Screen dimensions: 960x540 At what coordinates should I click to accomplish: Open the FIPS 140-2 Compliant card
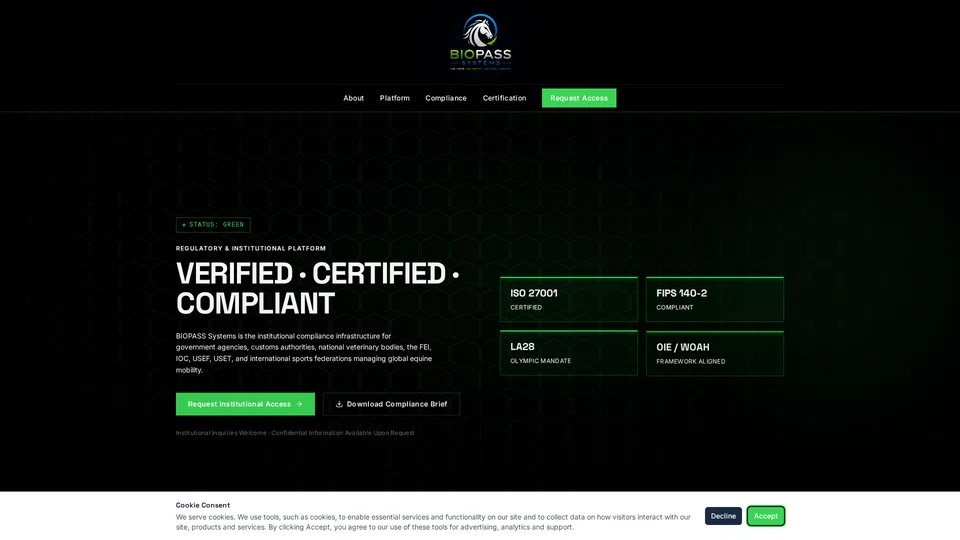tap(714, 299)
